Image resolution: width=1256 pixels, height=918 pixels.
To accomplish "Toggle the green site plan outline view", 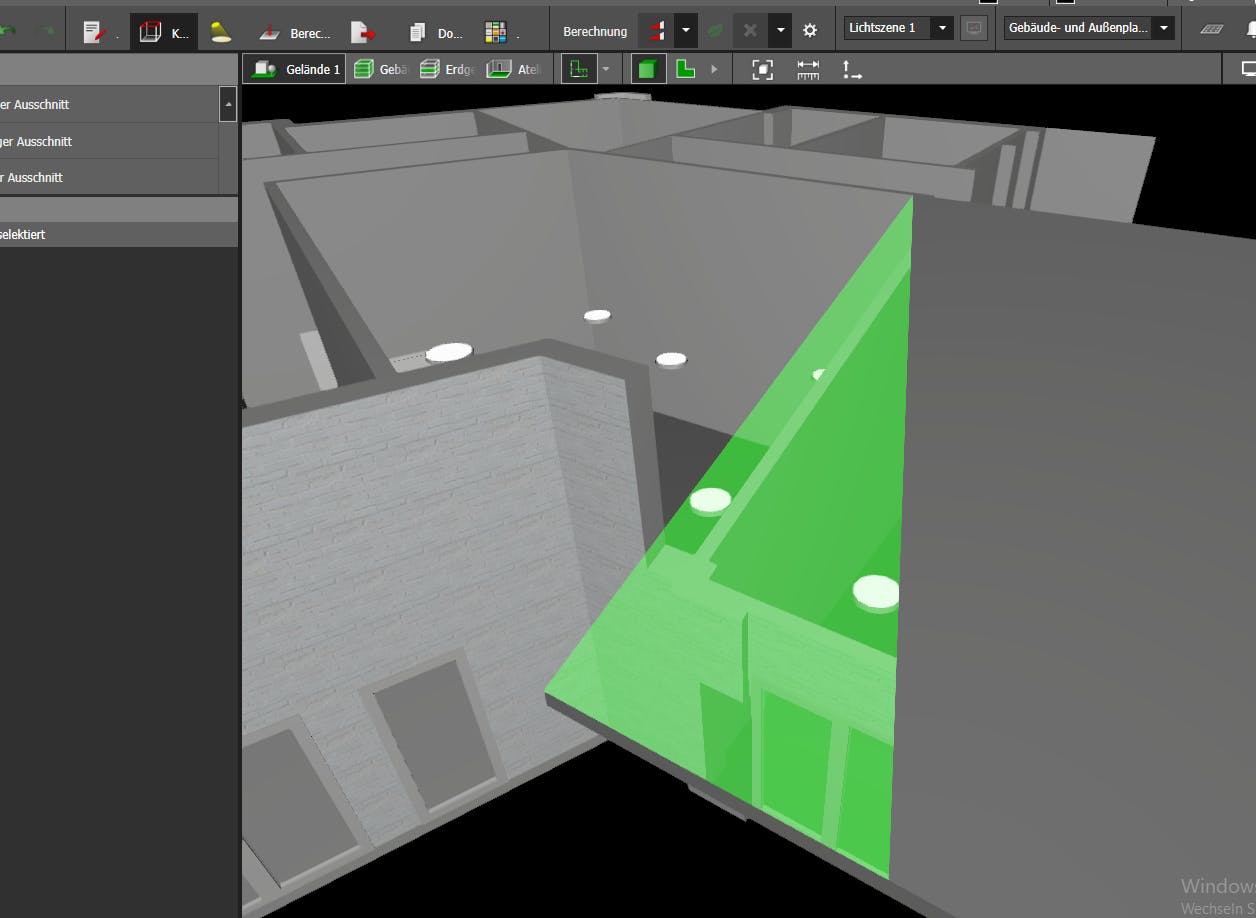I will point(578,69).
